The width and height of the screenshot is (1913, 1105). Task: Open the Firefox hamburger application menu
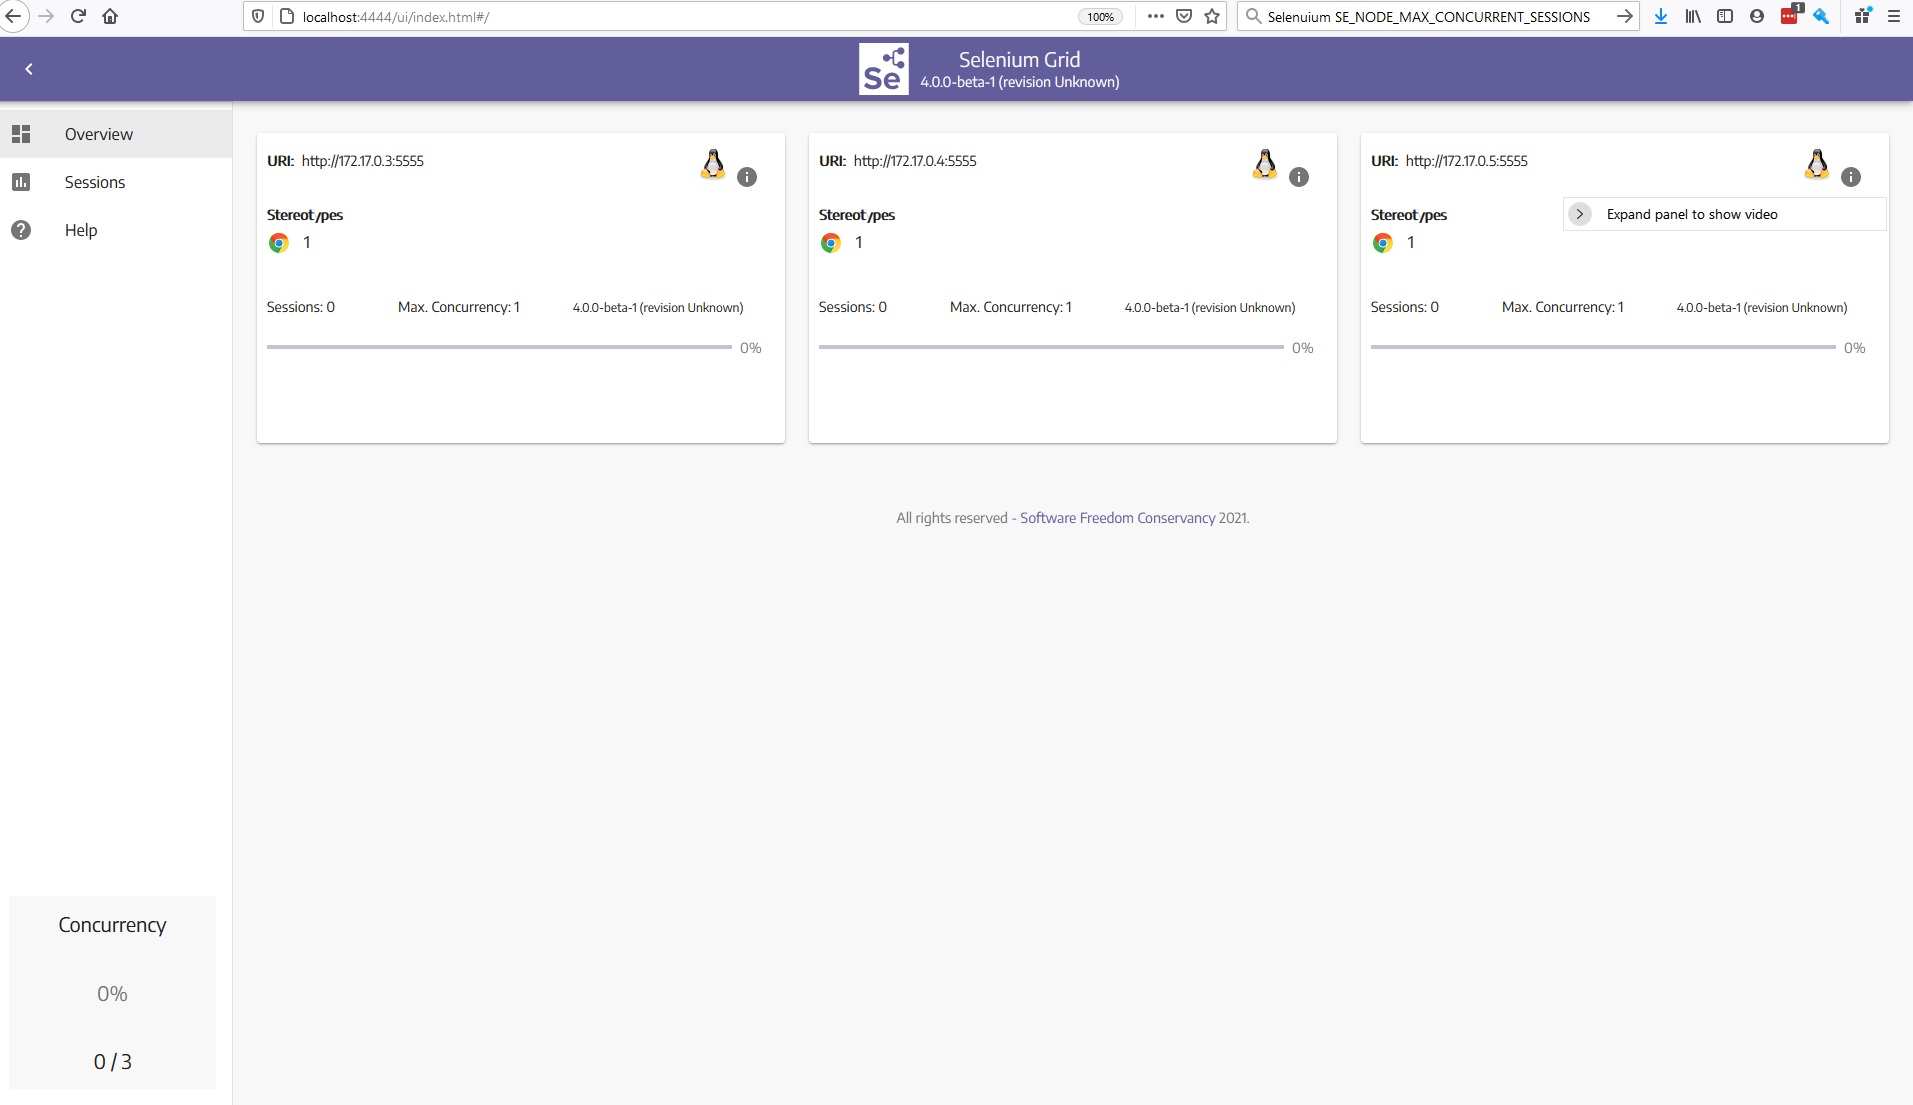pos(1894,16)
